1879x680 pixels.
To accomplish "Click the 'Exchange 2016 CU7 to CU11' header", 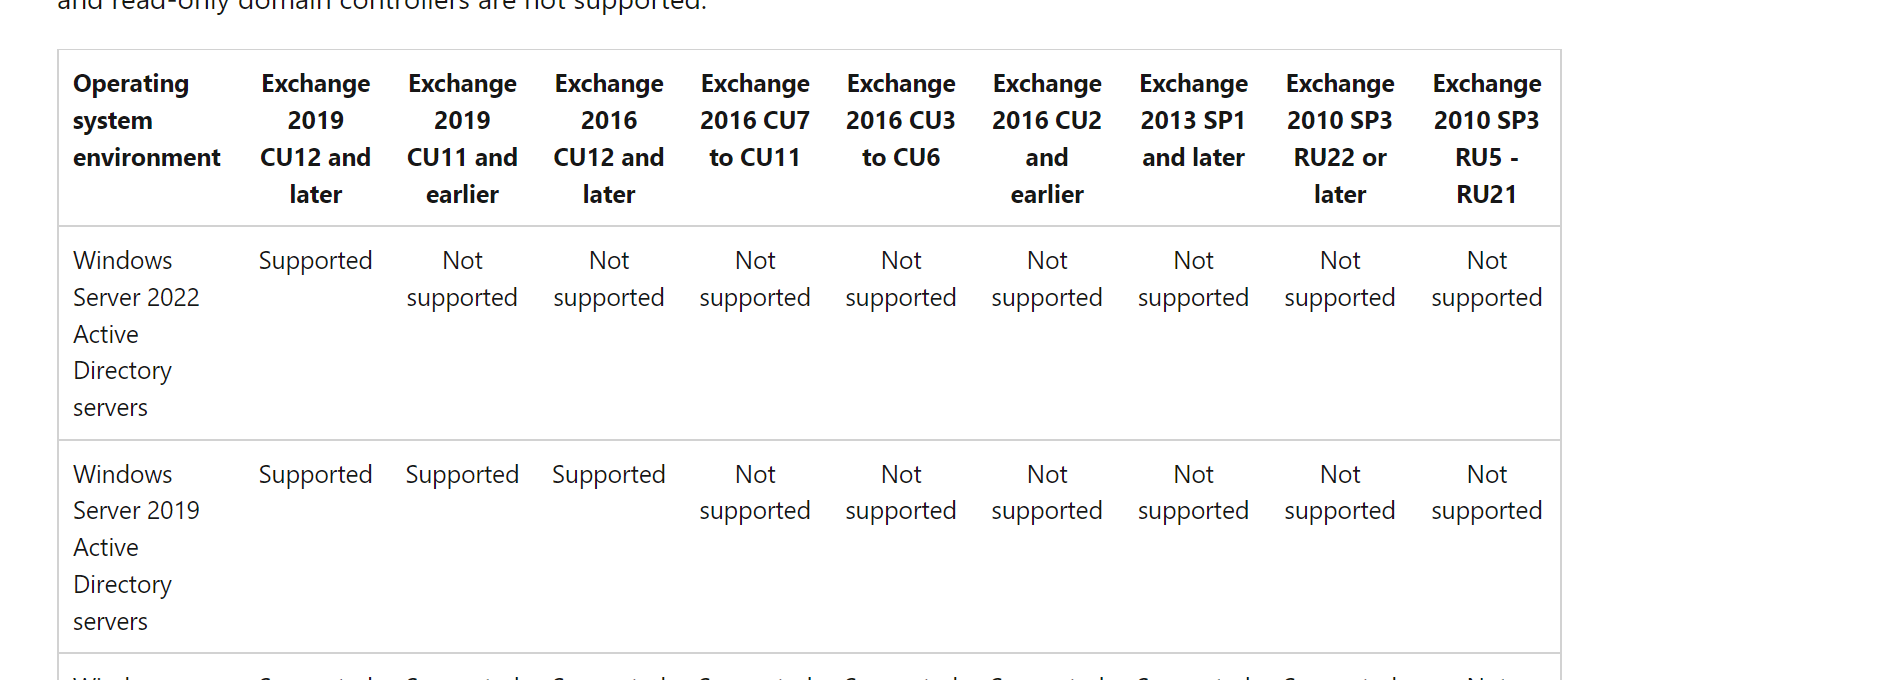I will point(755,120).
